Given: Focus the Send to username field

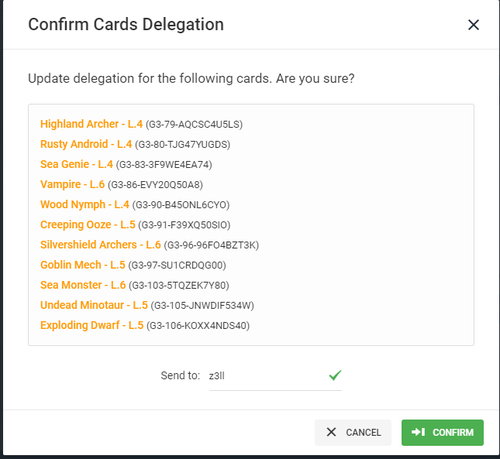Looking at the screenshot, I should point(275,376).
